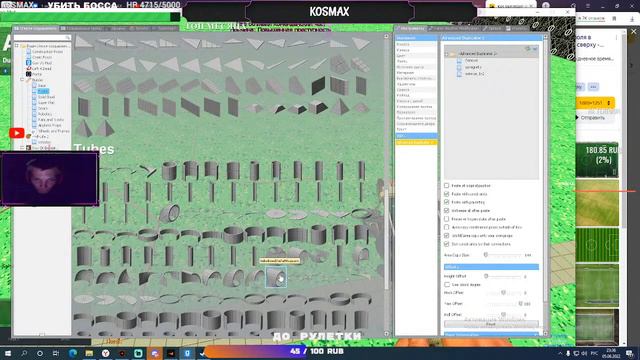Open the 180.85 RUB grass thumbnail
The image size is (640, 360).
point(597,160)
